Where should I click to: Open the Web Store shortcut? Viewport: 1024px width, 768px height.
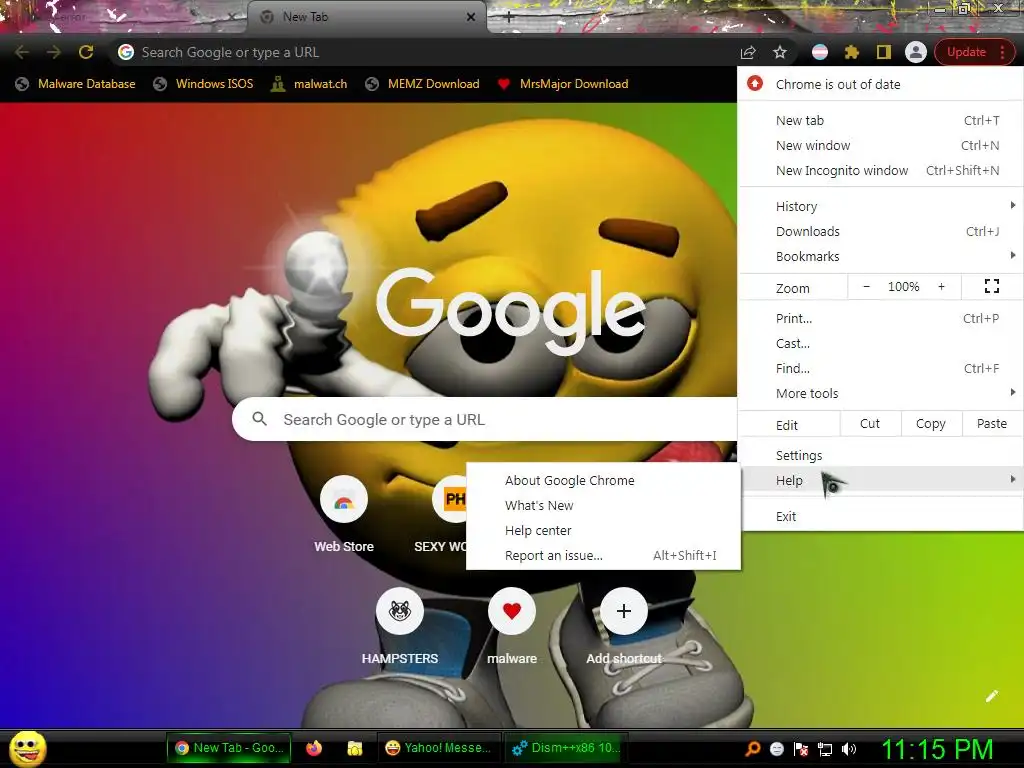coord(344,500)
